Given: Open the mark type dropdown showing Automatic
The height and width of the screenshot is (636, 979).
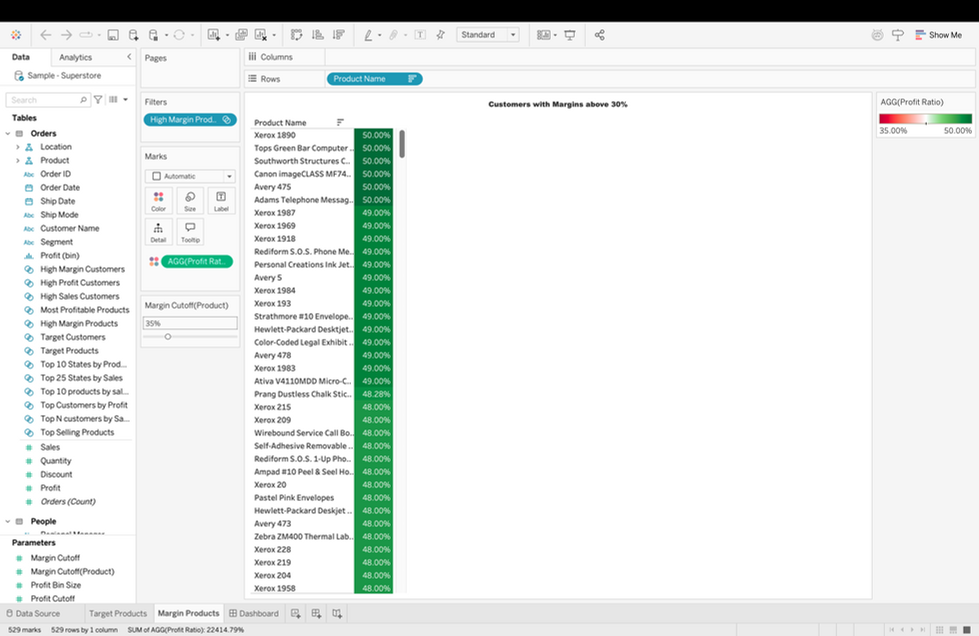Looking at the screenshot, I should [190, 176].
